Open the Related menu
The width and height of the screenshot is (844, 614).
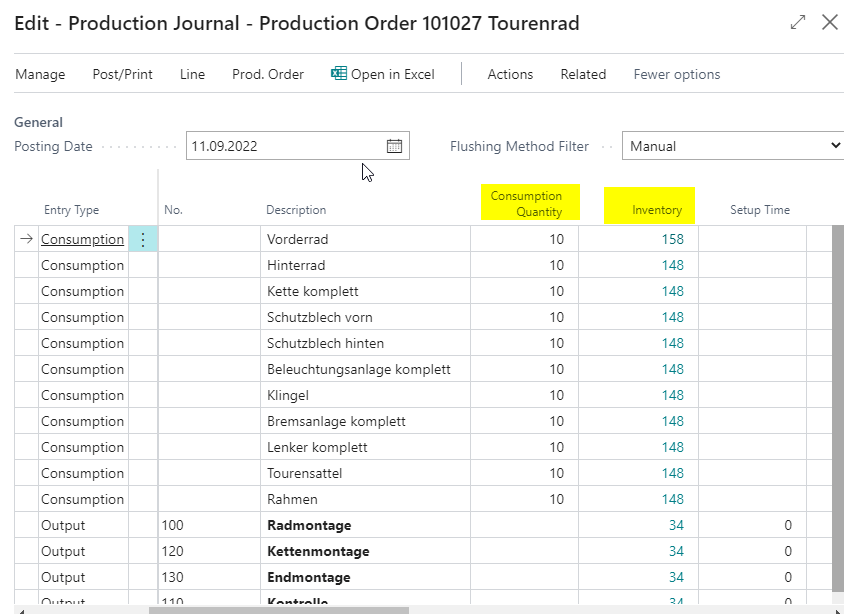click(x=583, y=74)
